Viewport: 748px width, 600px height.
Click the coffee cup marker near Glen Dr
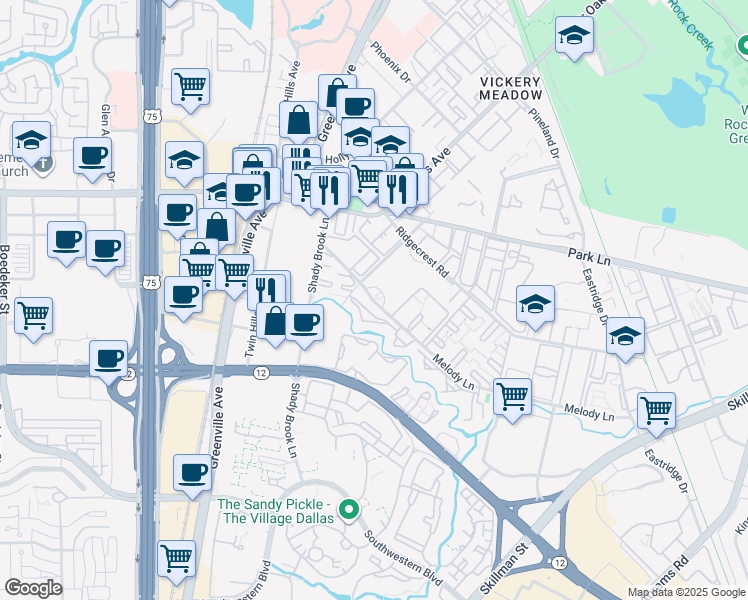[x=92, y=156]
